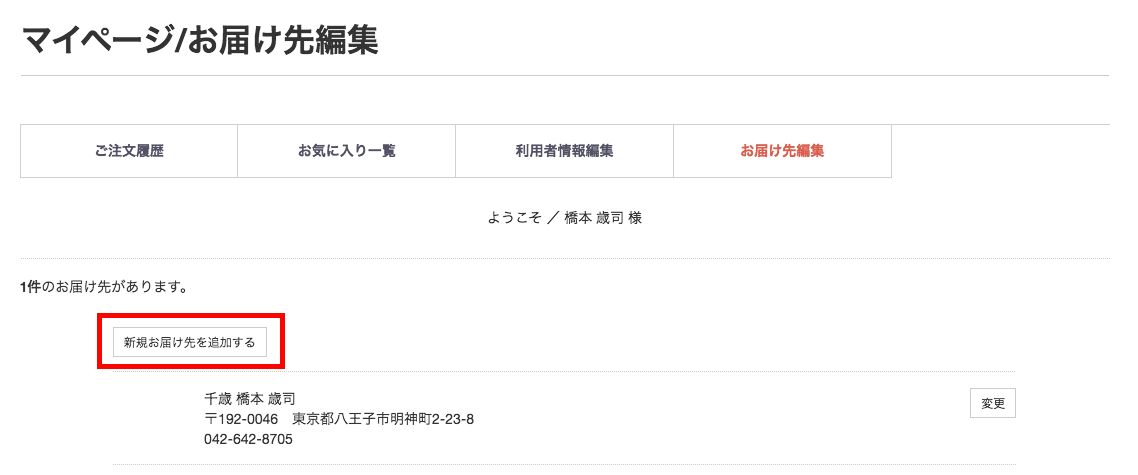Click the slash in the ようこそ welcome line
1138x475 pixels.
coord(554,217)
